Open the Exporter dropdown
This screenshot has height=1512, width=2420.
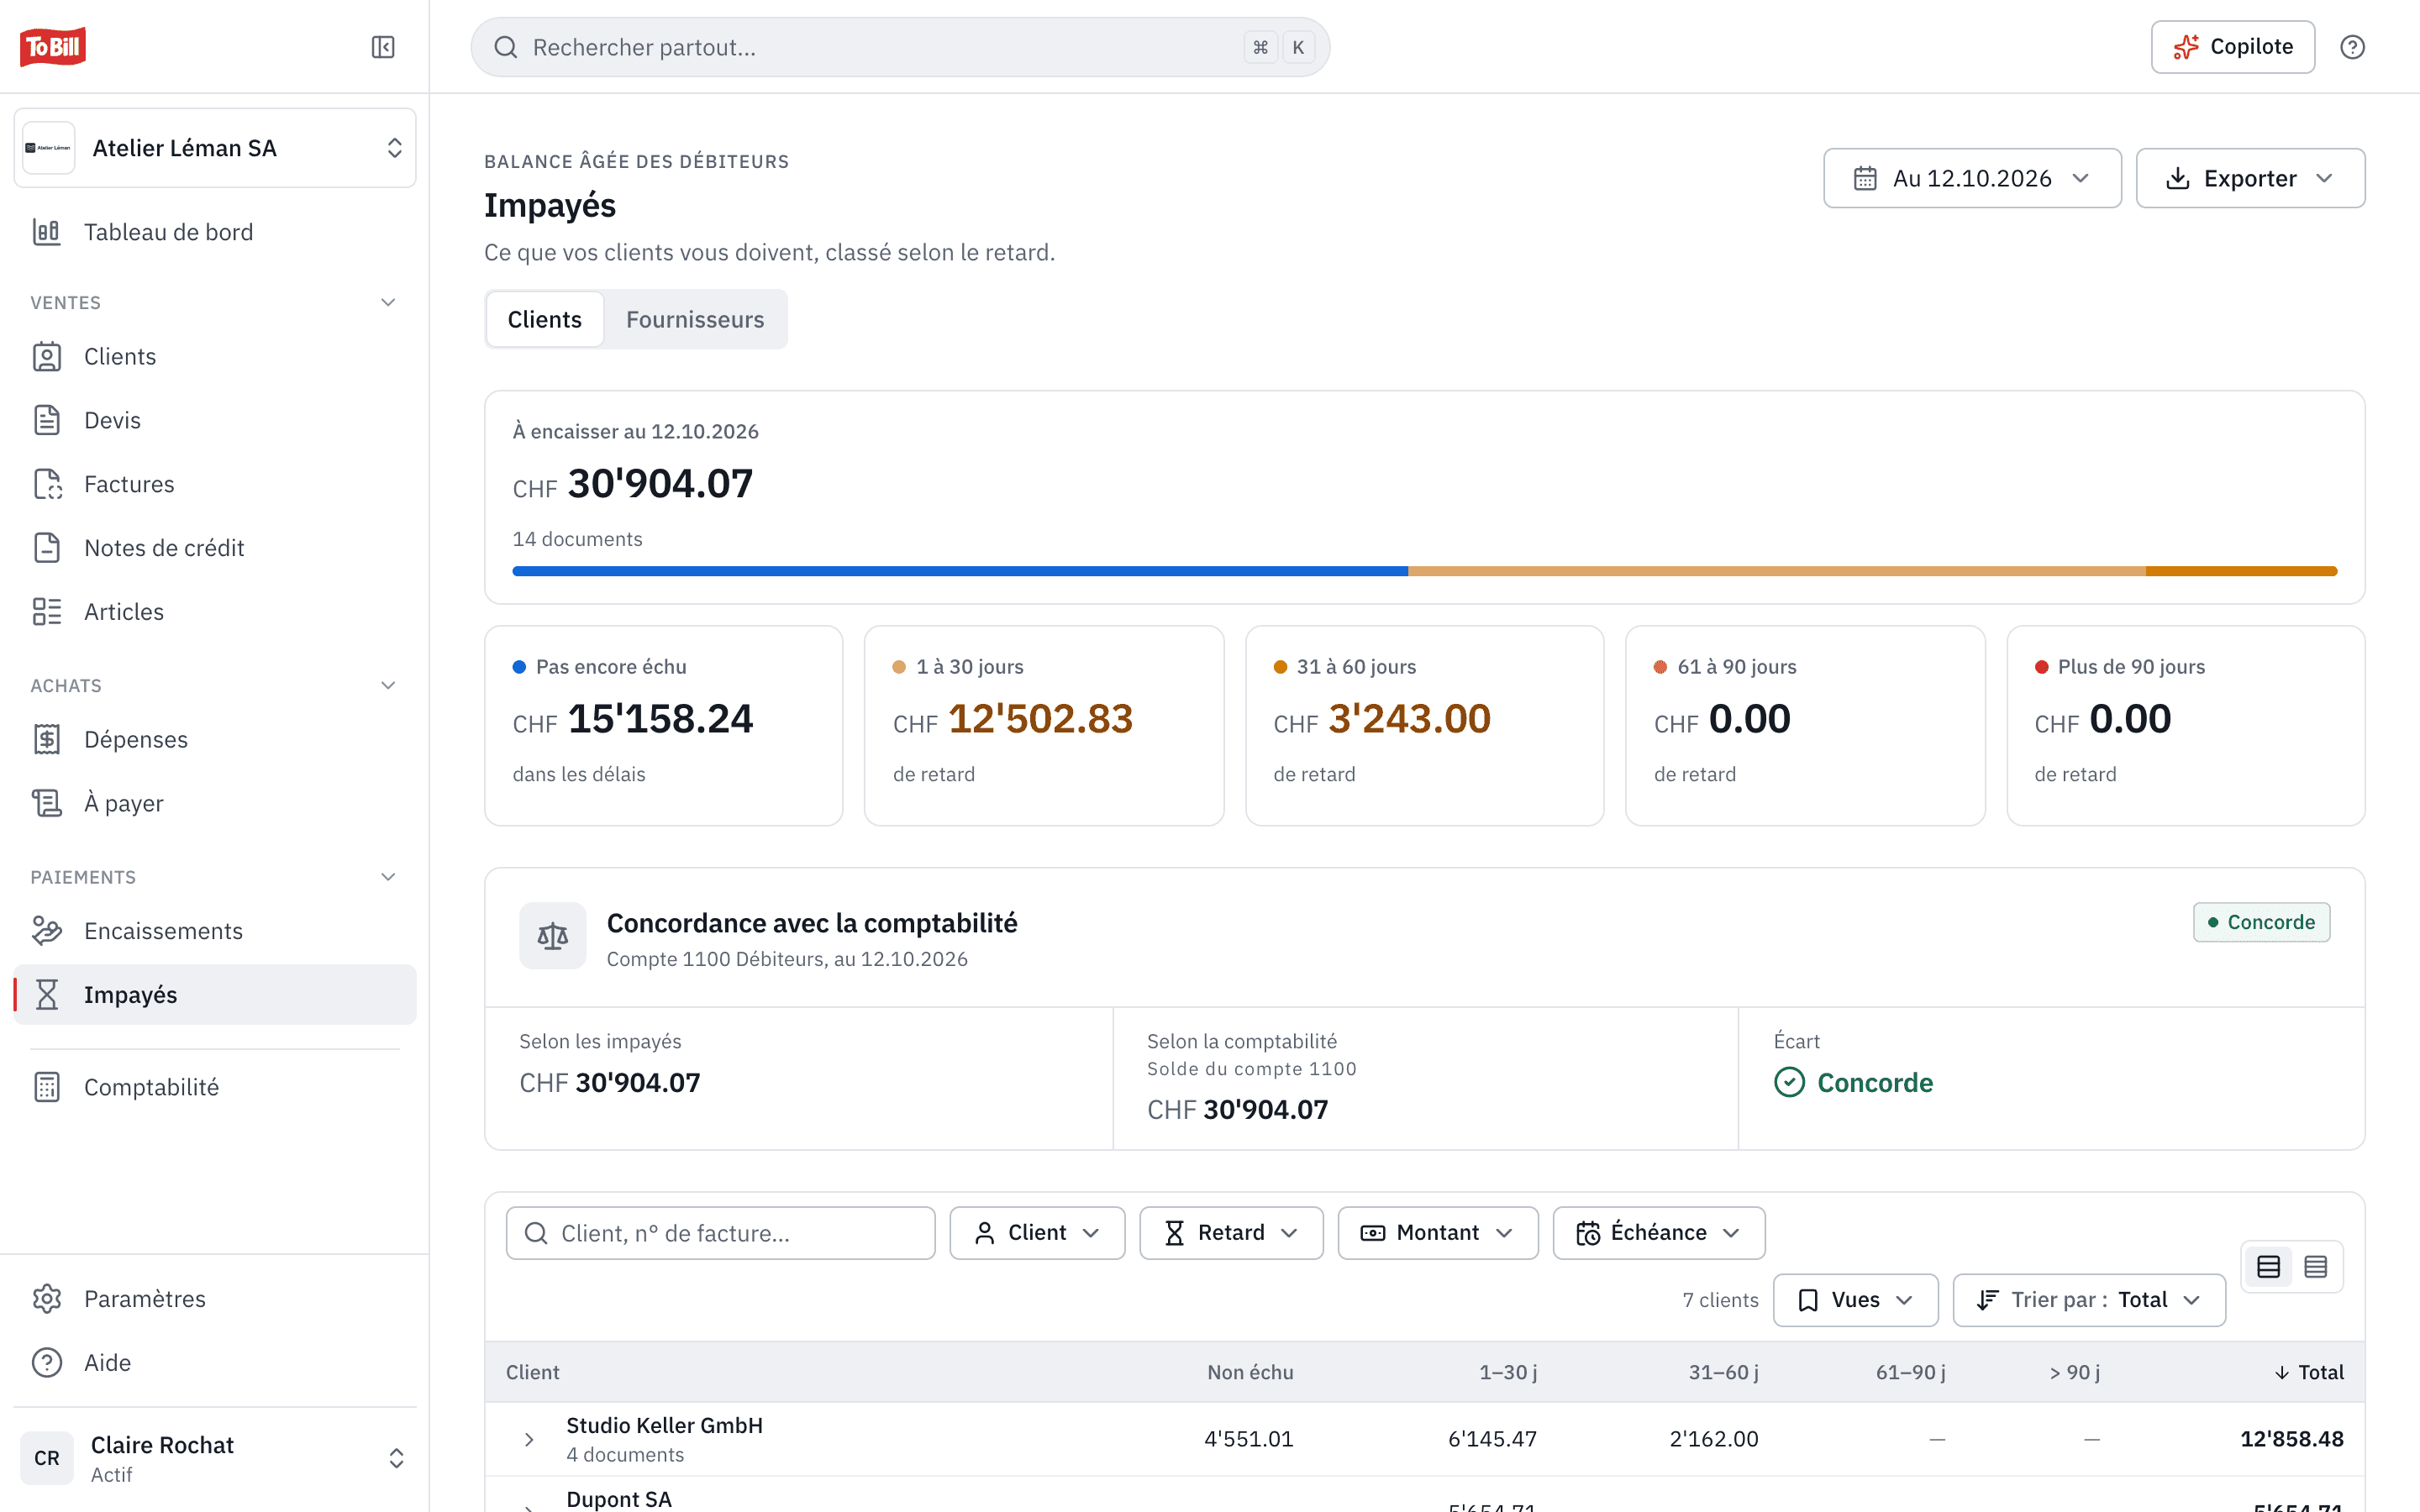click(2250, 178)
